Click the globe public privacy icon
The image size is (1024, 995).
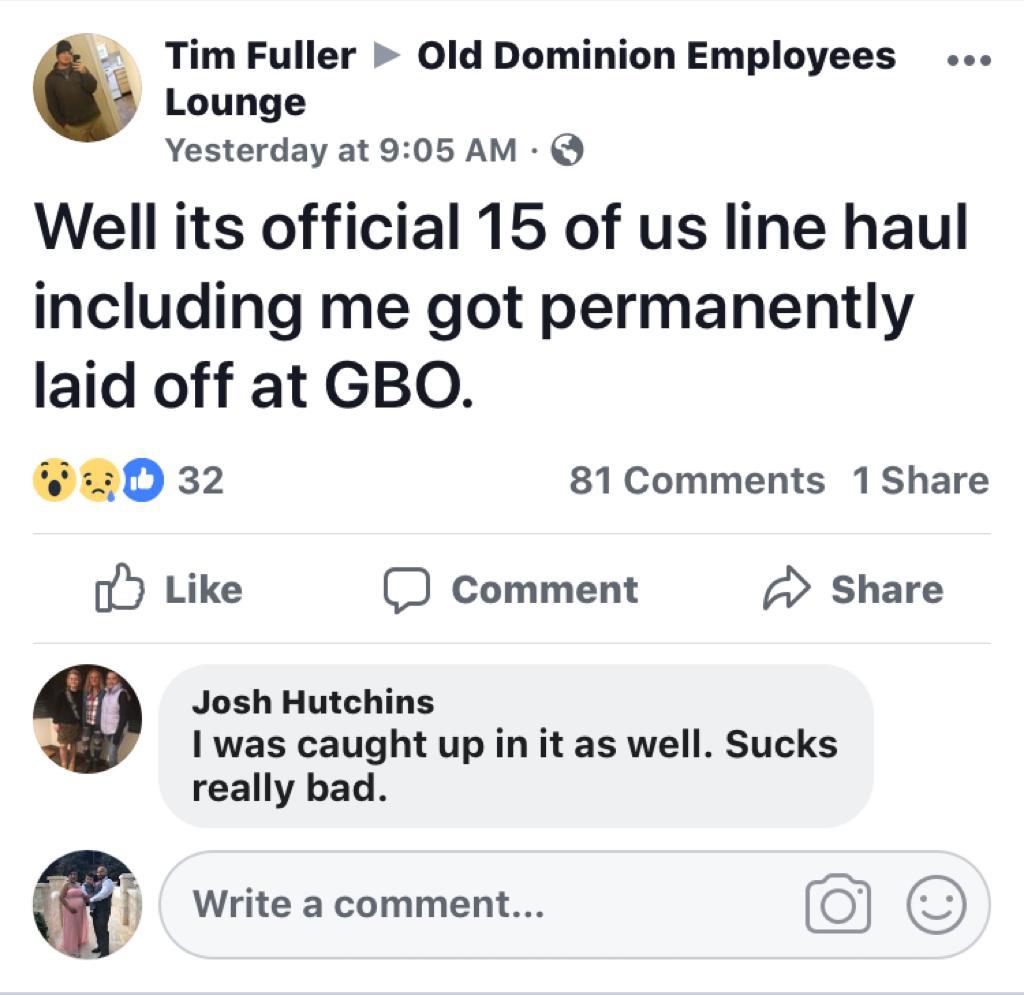568,151
